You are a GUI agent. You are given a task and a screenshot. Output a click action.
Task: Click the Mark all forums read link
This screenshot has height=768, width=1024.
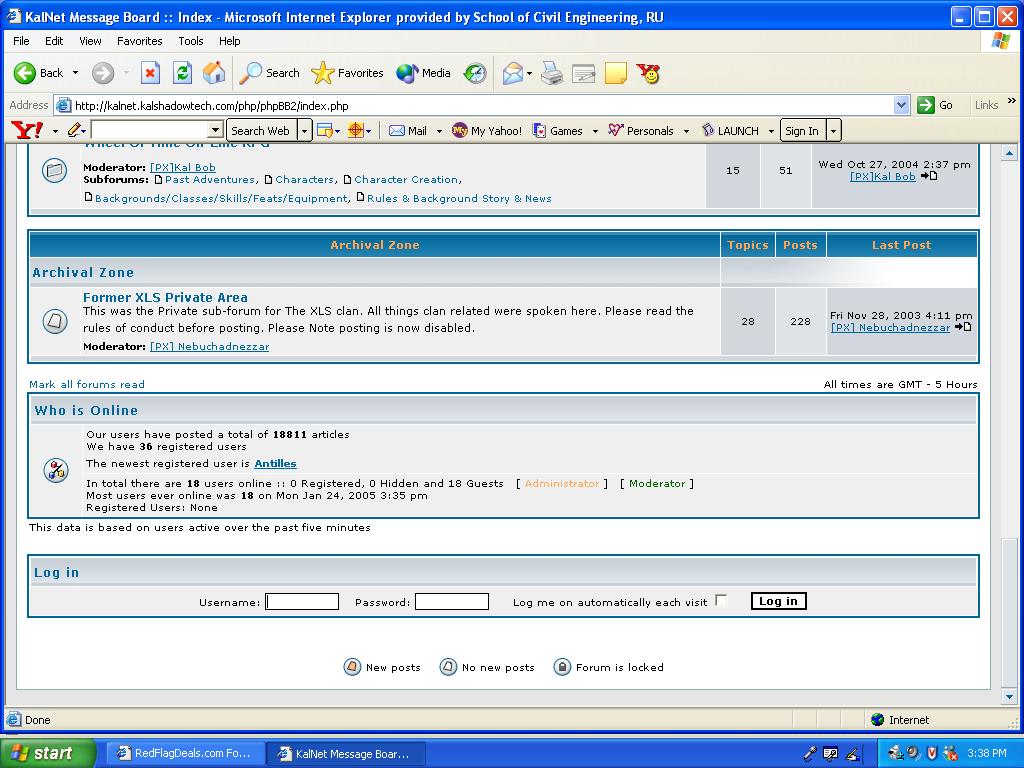pyautogui.click(x=87, y=384)
